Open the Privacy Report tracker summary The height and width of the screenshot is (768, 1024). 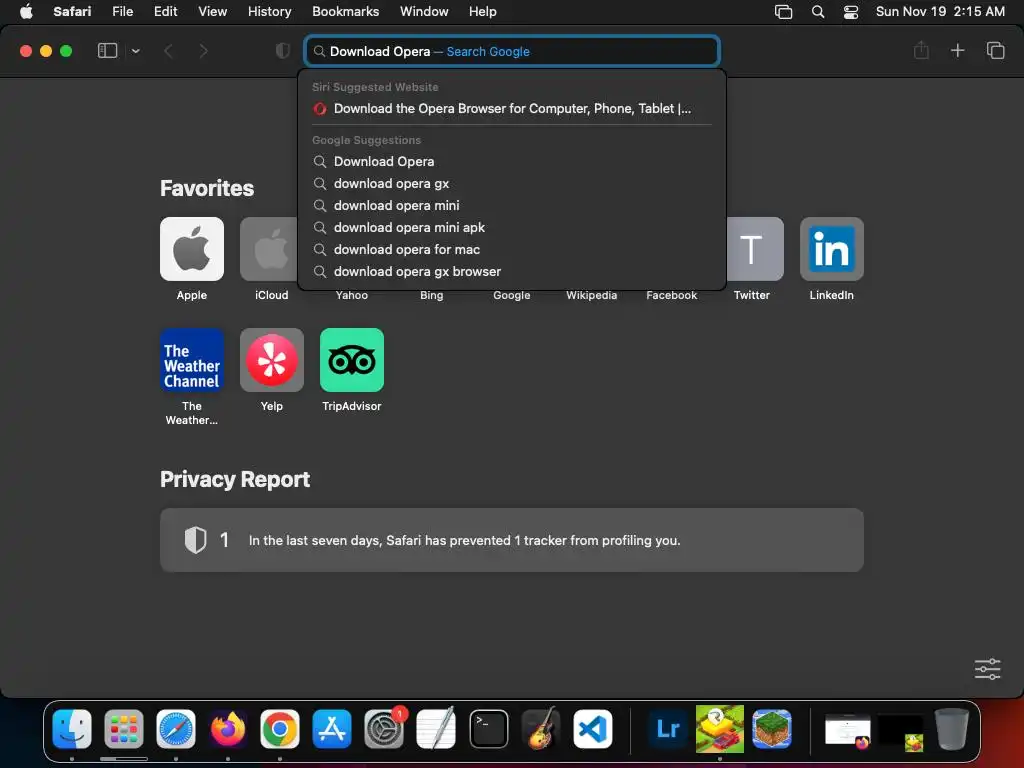click(512, 540)
